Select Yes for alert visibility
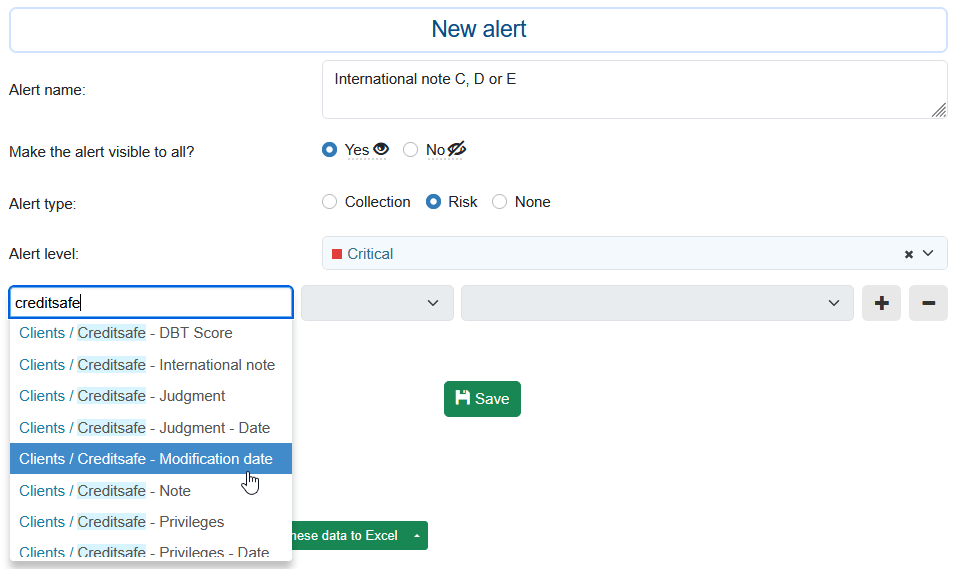Image resolution: width=955 pixels, height=569 pixels. pyautogui.click(x=330, y=150)
